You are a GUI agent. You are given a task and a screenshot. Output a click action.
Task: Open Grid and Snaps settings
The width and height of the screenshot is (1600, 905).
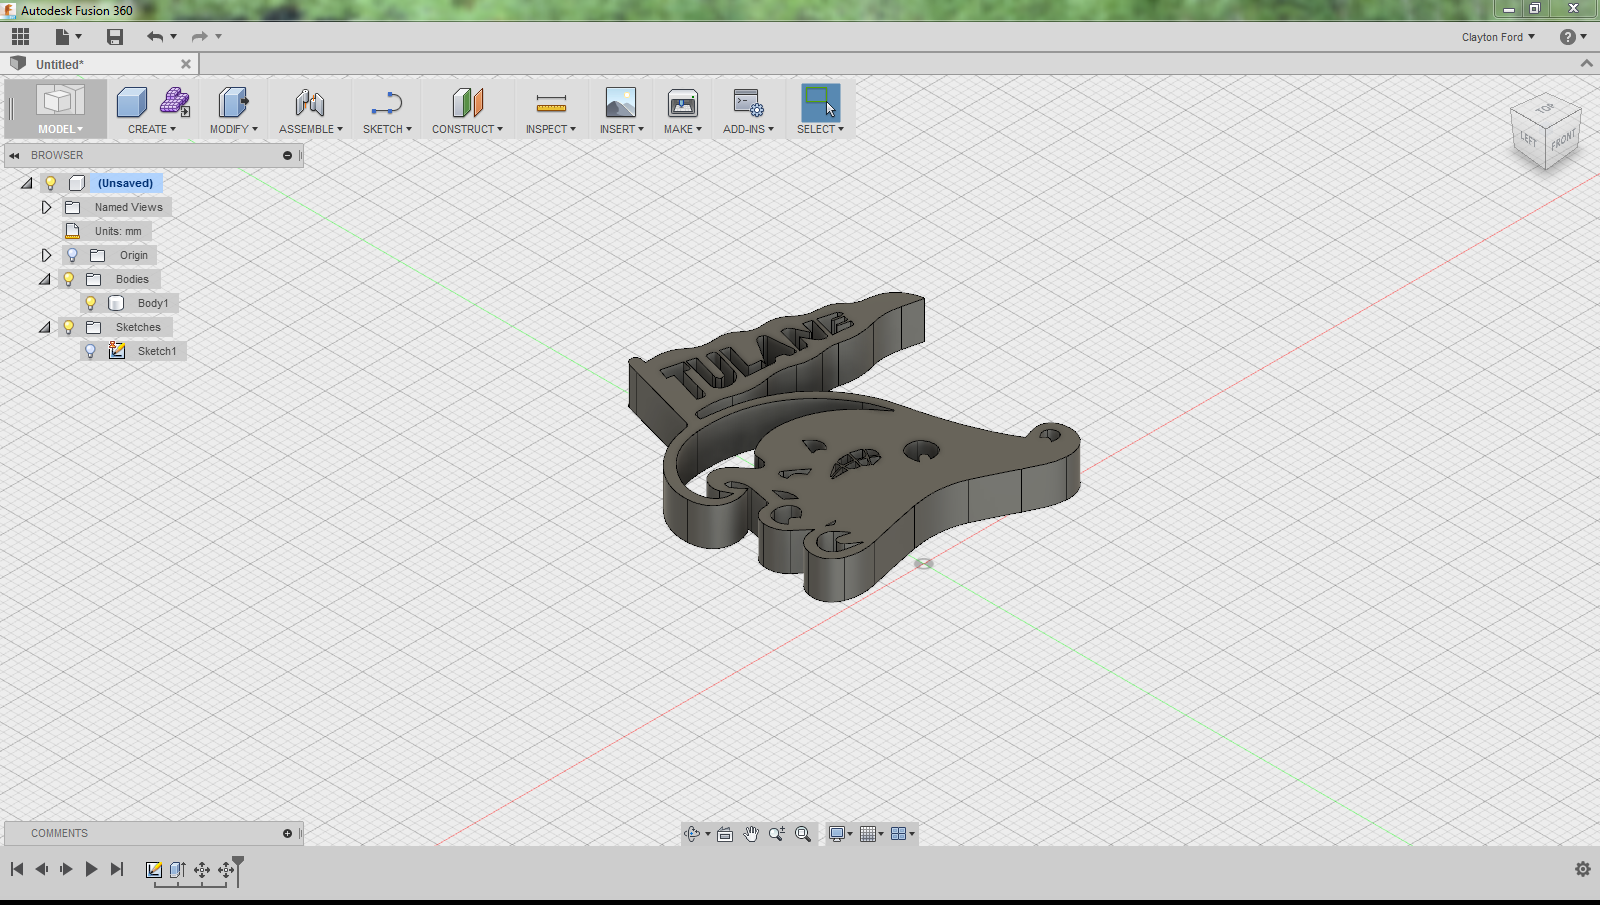click(868, 834)
